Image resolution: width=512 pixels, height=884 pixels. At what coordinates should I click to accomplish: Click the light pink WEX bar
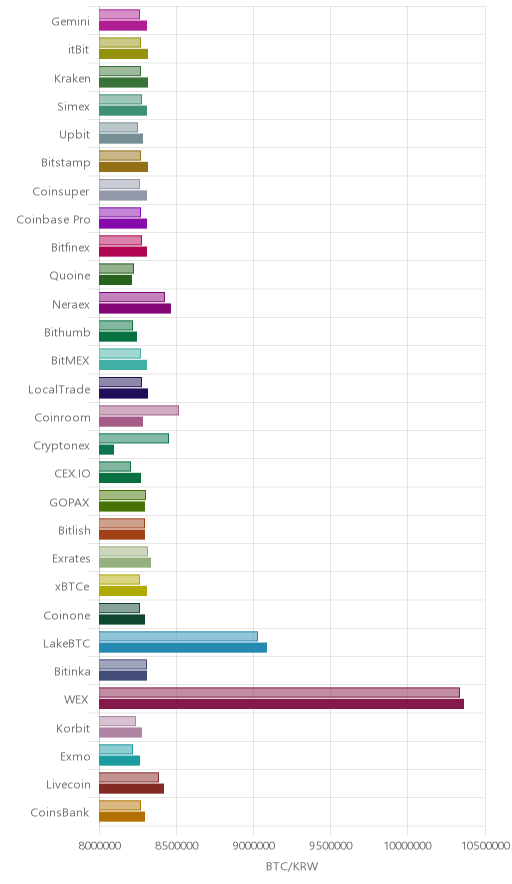pos(279,692)
